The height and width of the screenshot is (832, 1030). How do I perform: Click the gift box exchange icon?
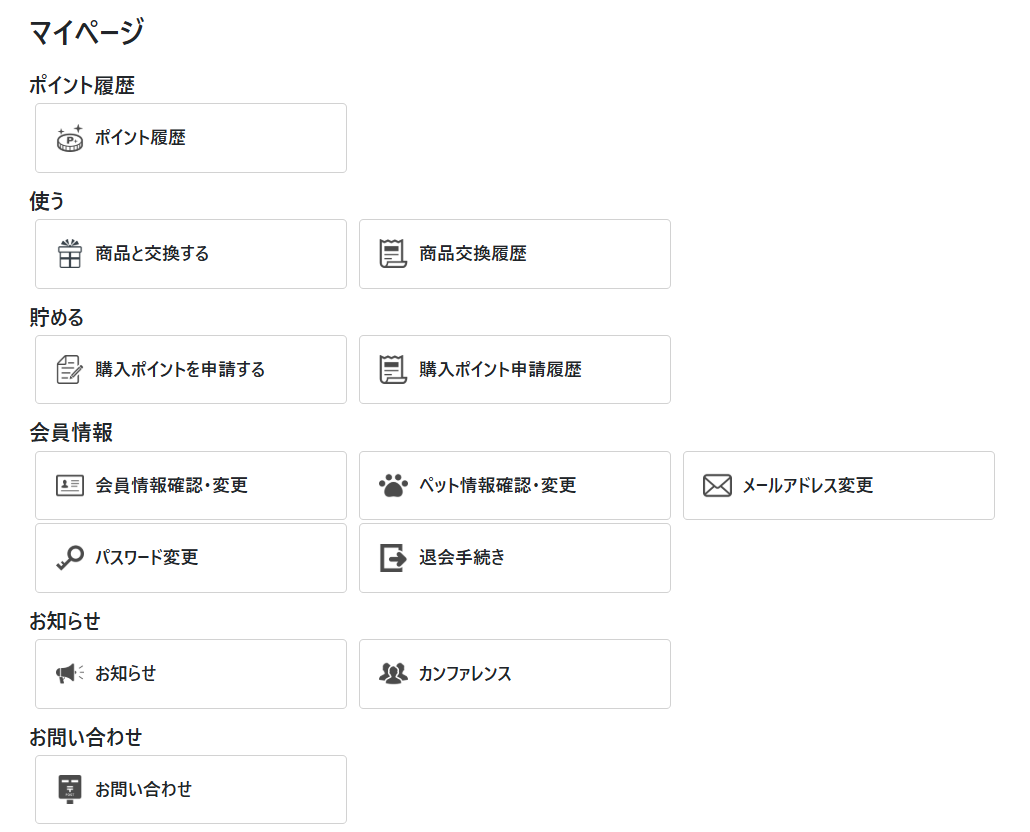click(x=70, y=254)
